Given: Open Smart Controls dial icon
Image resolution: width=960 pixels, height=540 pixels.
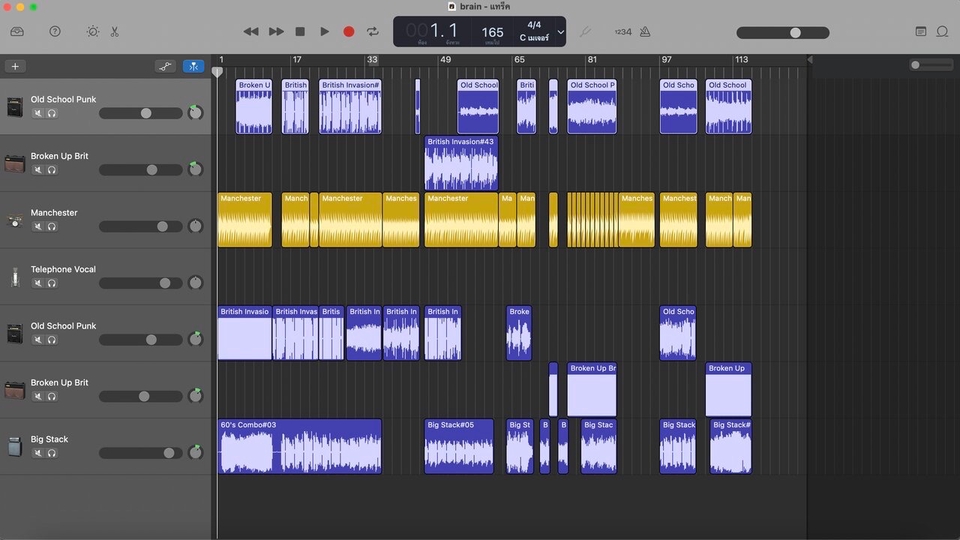Looking at the screenshot, I should 92,31.
